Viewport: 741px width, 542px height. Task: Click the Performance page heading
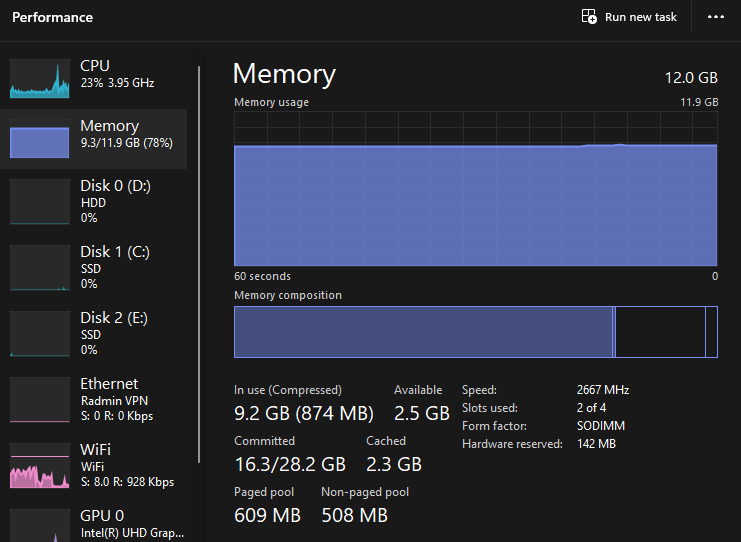click(52, 17)
